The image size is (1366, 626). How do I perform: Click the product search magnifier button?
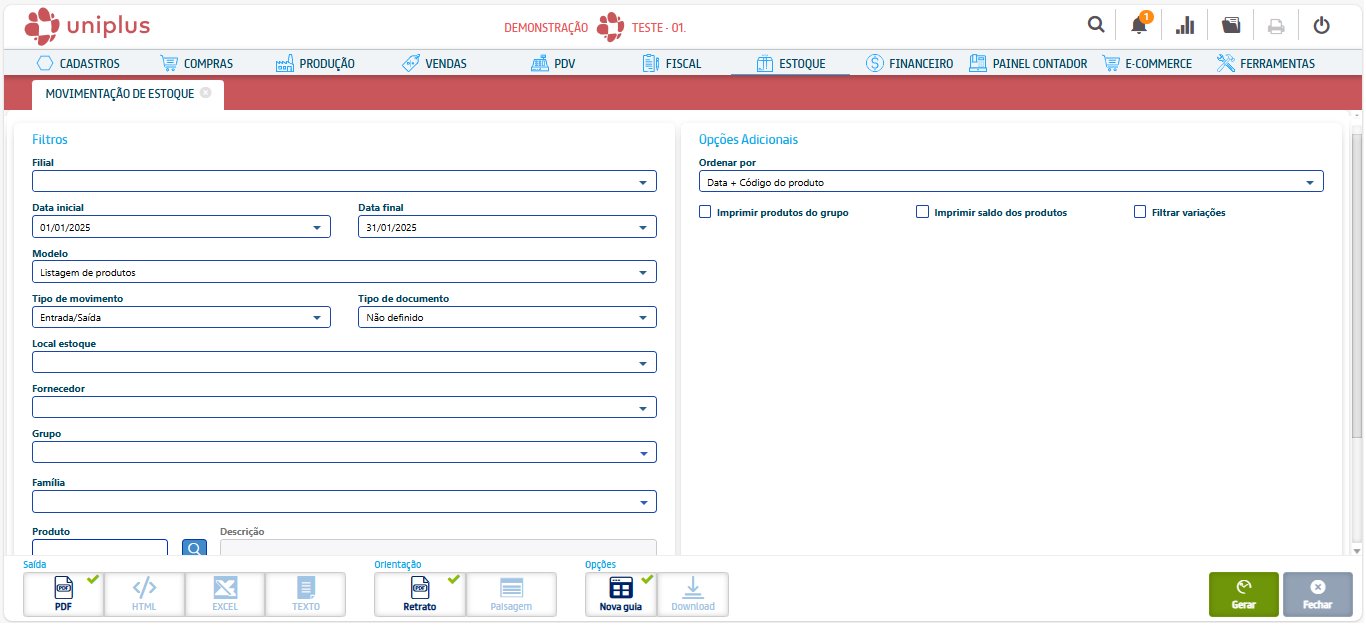point(194,548)
